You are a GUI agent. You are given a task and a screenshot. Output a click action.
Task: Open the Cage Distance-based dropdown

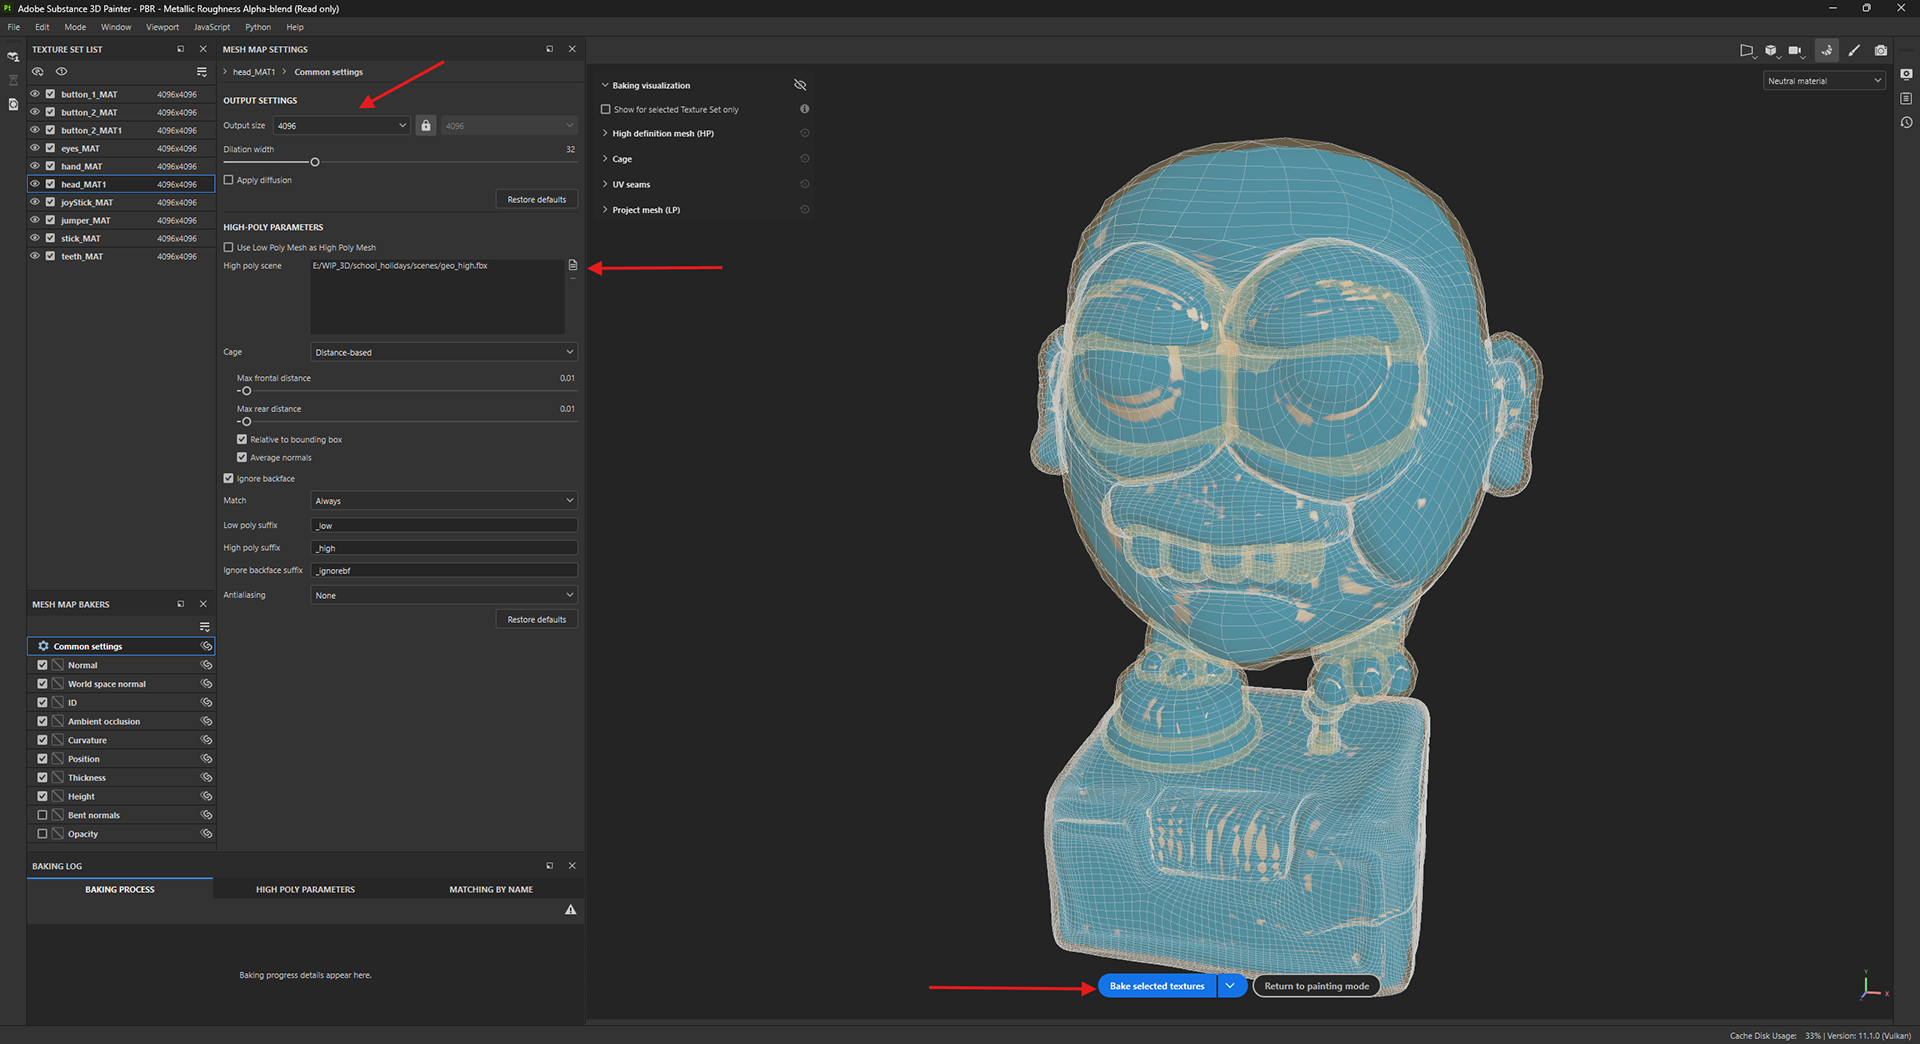(444, 352)
